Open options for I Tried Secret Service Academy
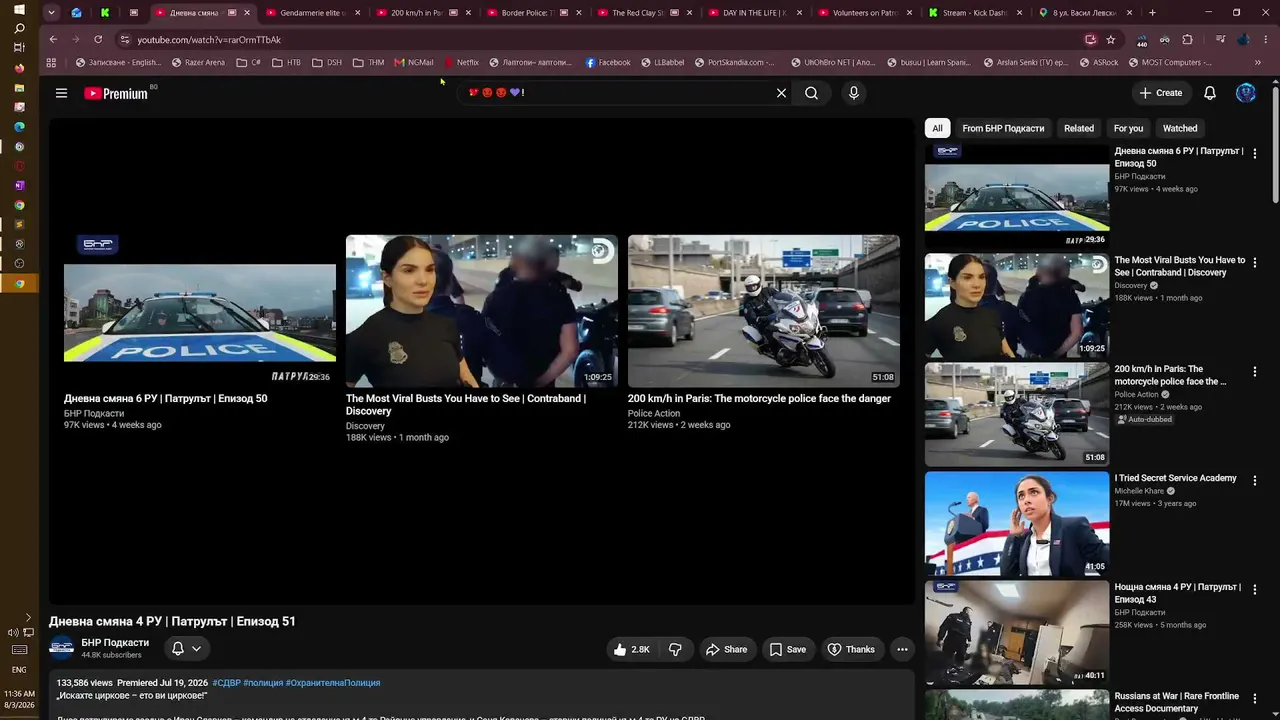The image size is (1280, 720). [1255, 481]
